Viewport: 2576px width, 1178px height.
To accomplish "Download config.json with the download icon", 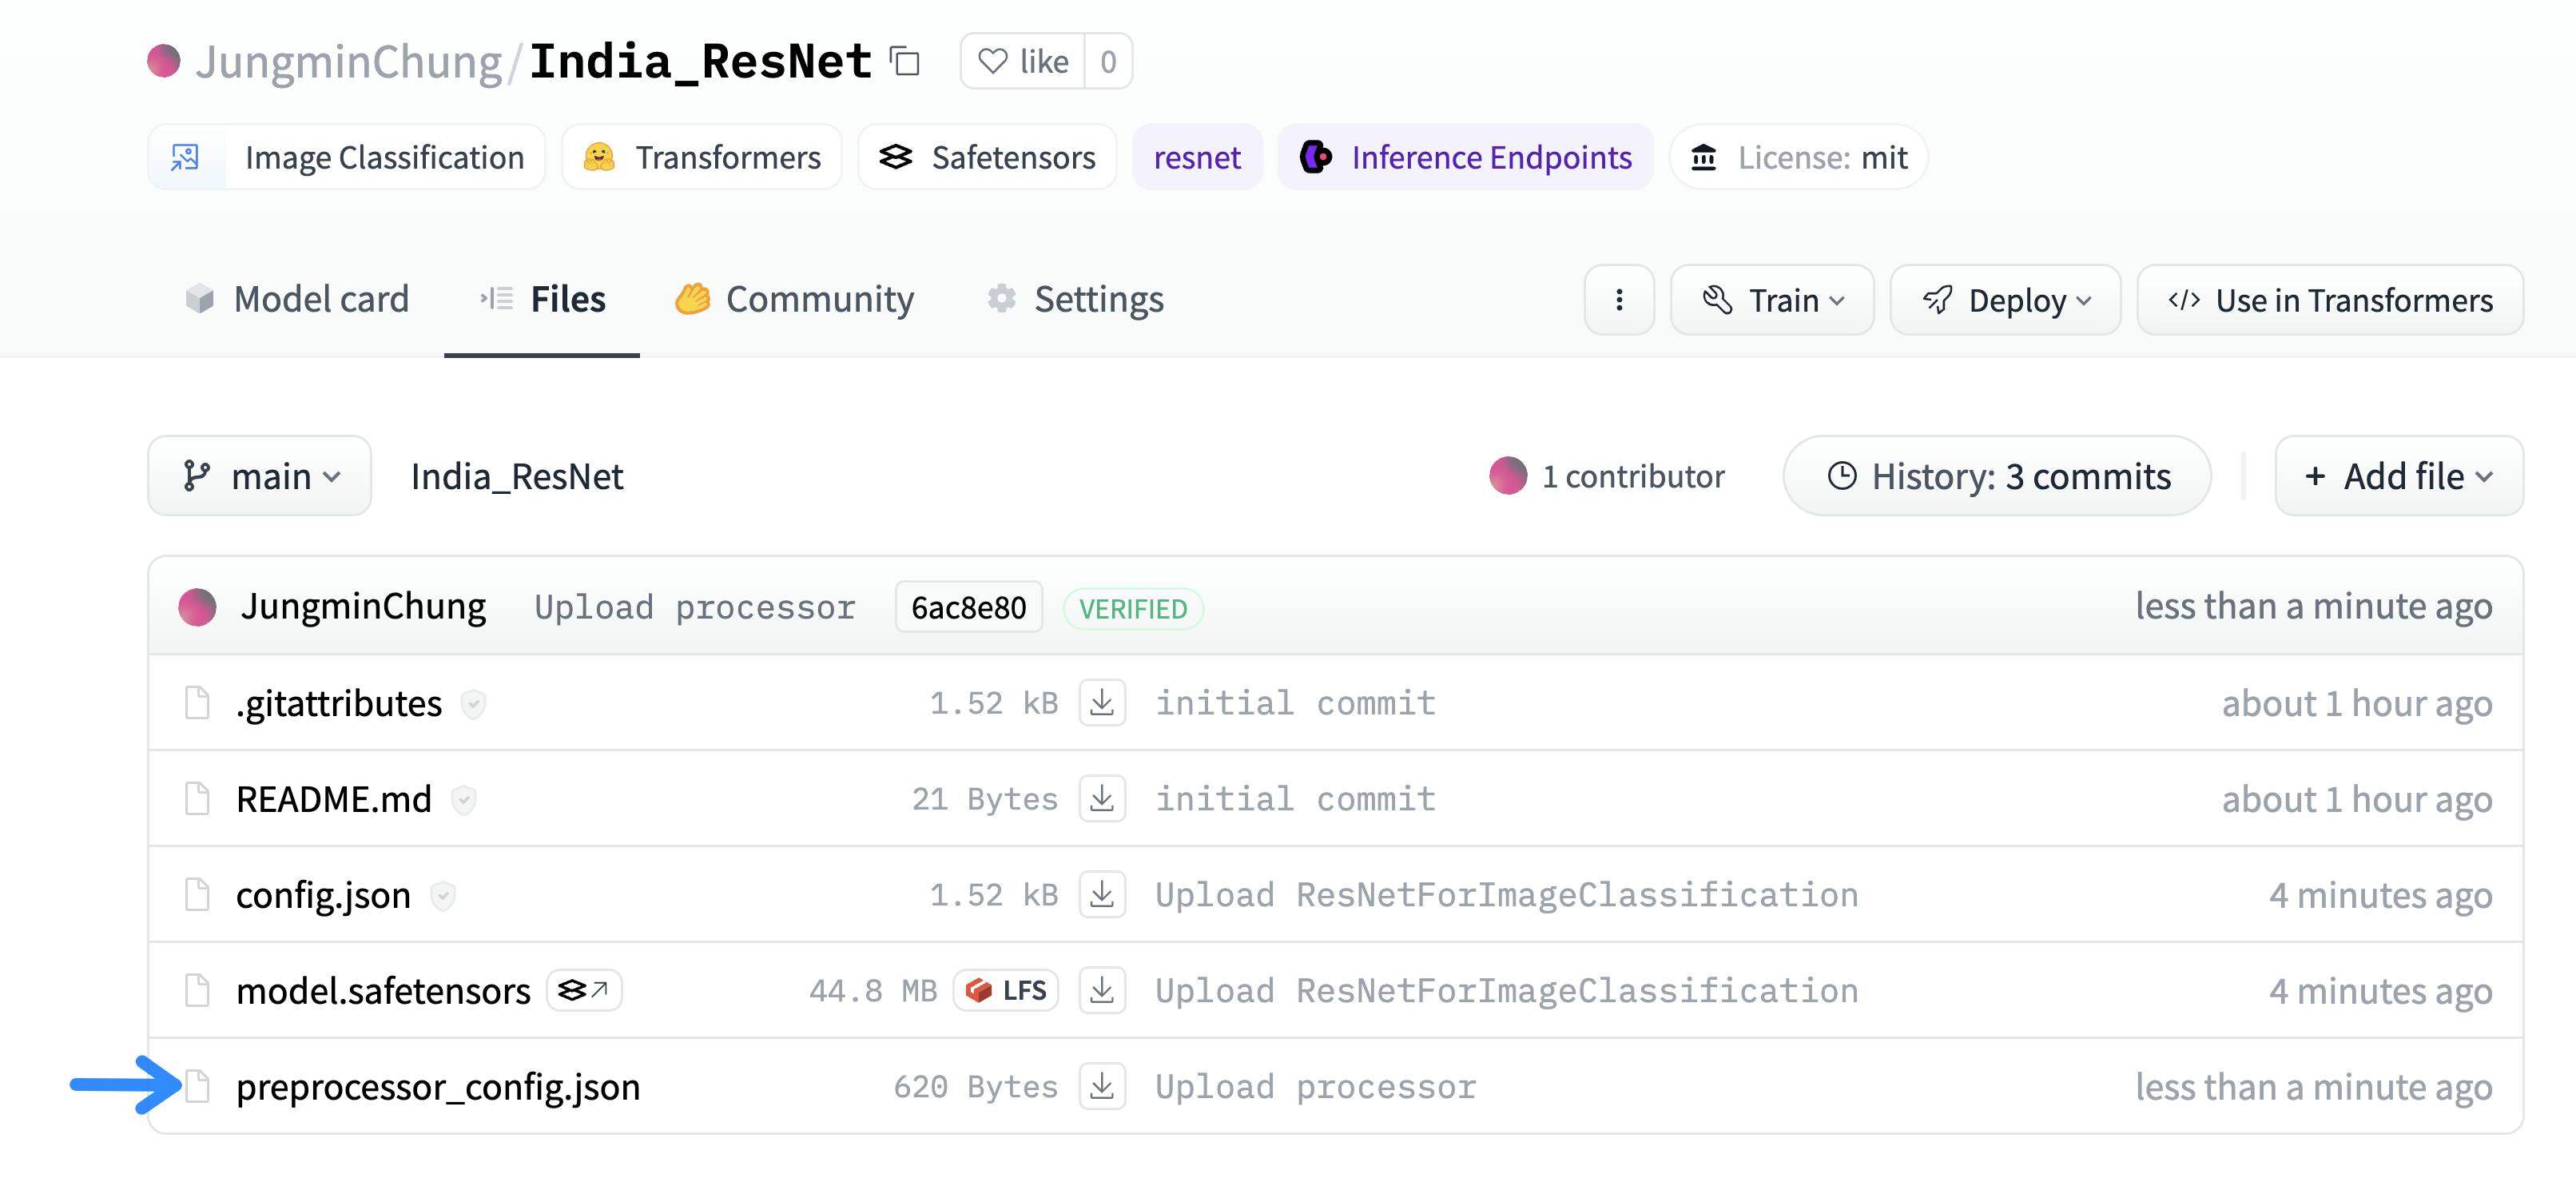I will click(x=1102, y=895).
